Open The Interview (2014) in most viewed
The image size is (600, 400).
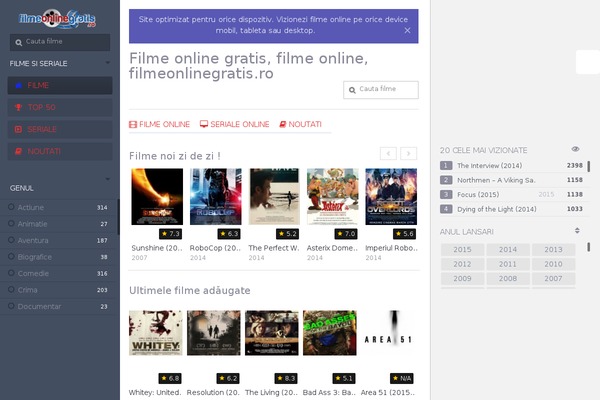[489, 166]
